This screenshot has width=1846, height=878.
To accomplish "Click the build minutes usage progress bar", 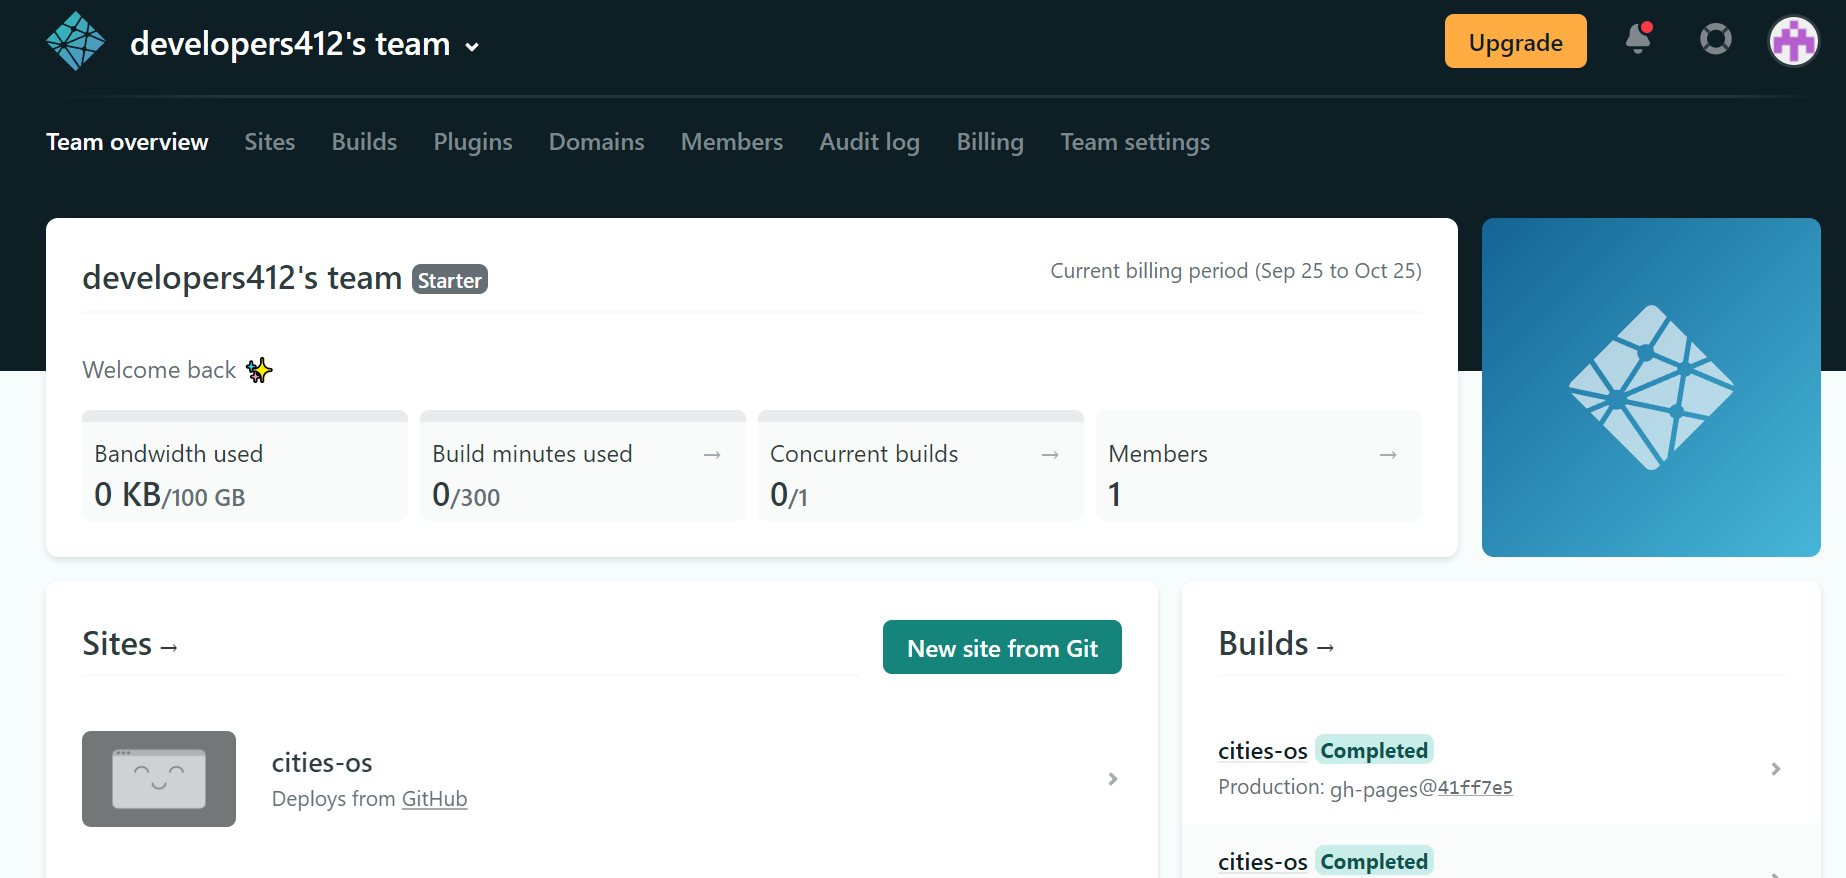I will pos(583,415).
